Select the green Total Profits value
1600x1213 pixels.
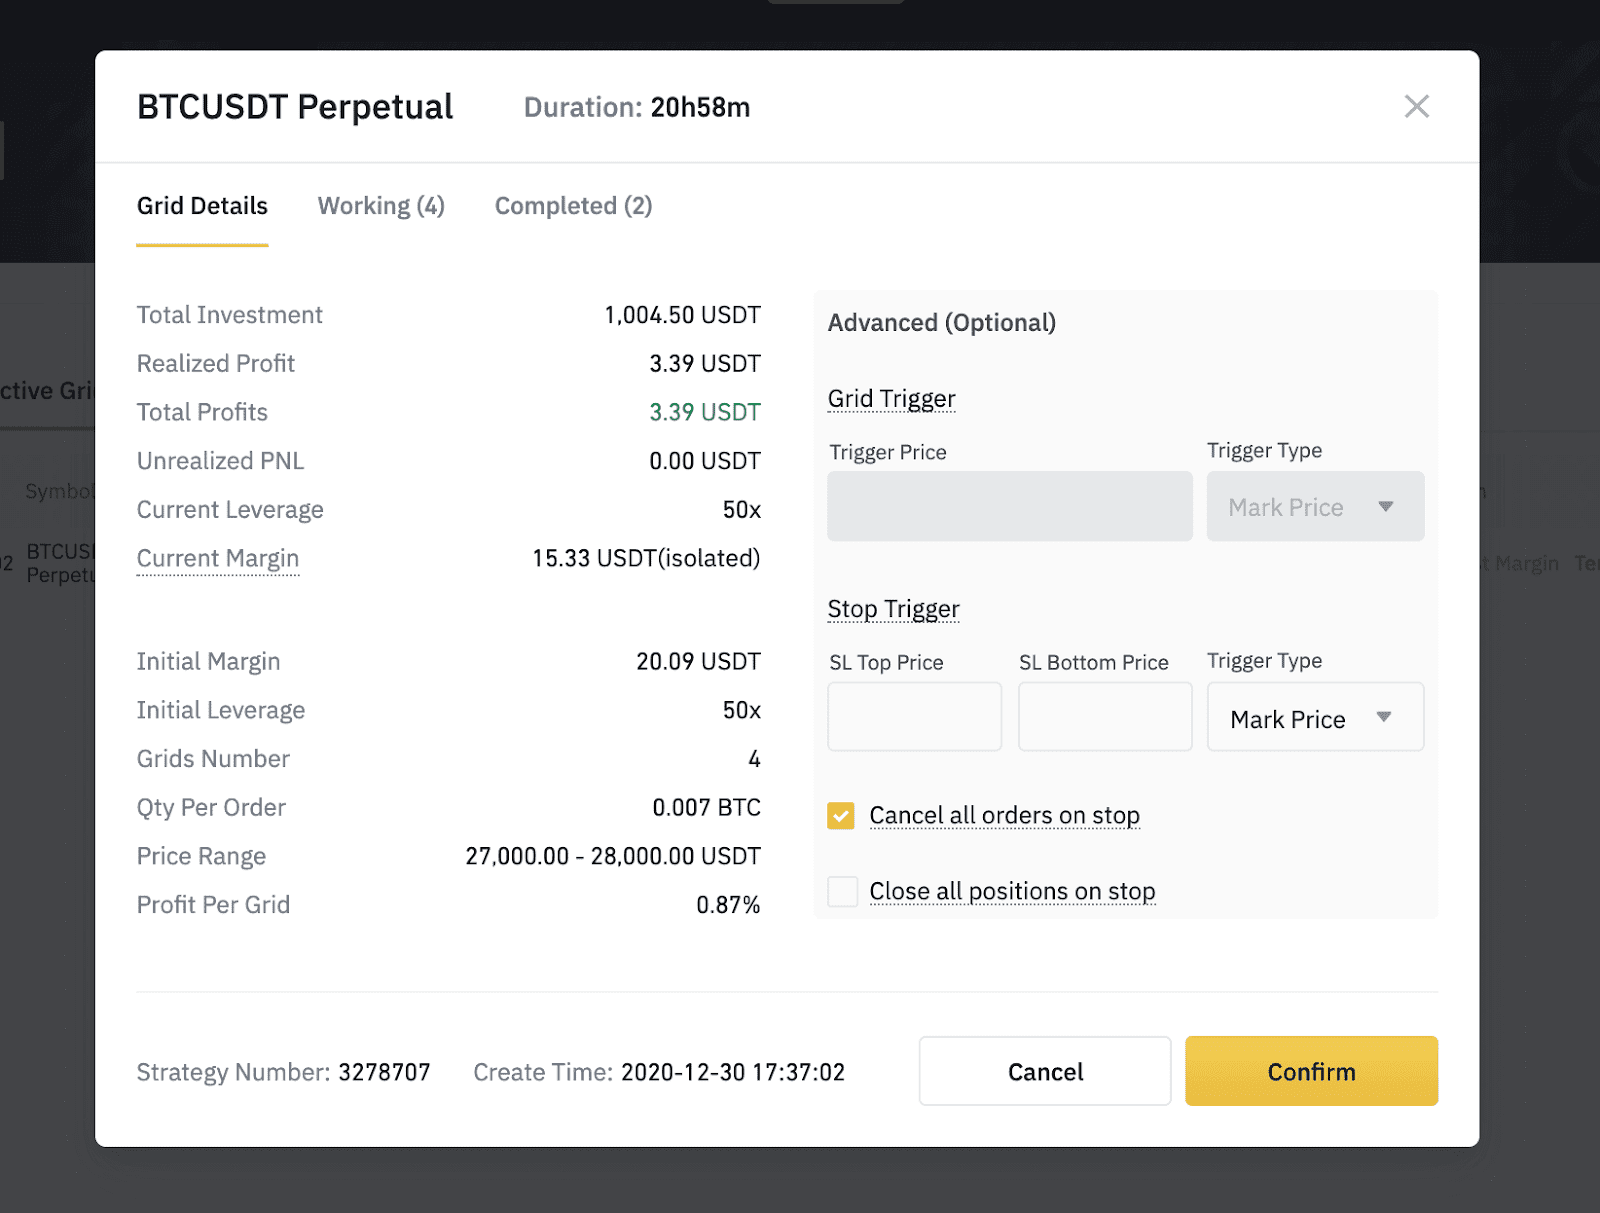coord(705,412)
